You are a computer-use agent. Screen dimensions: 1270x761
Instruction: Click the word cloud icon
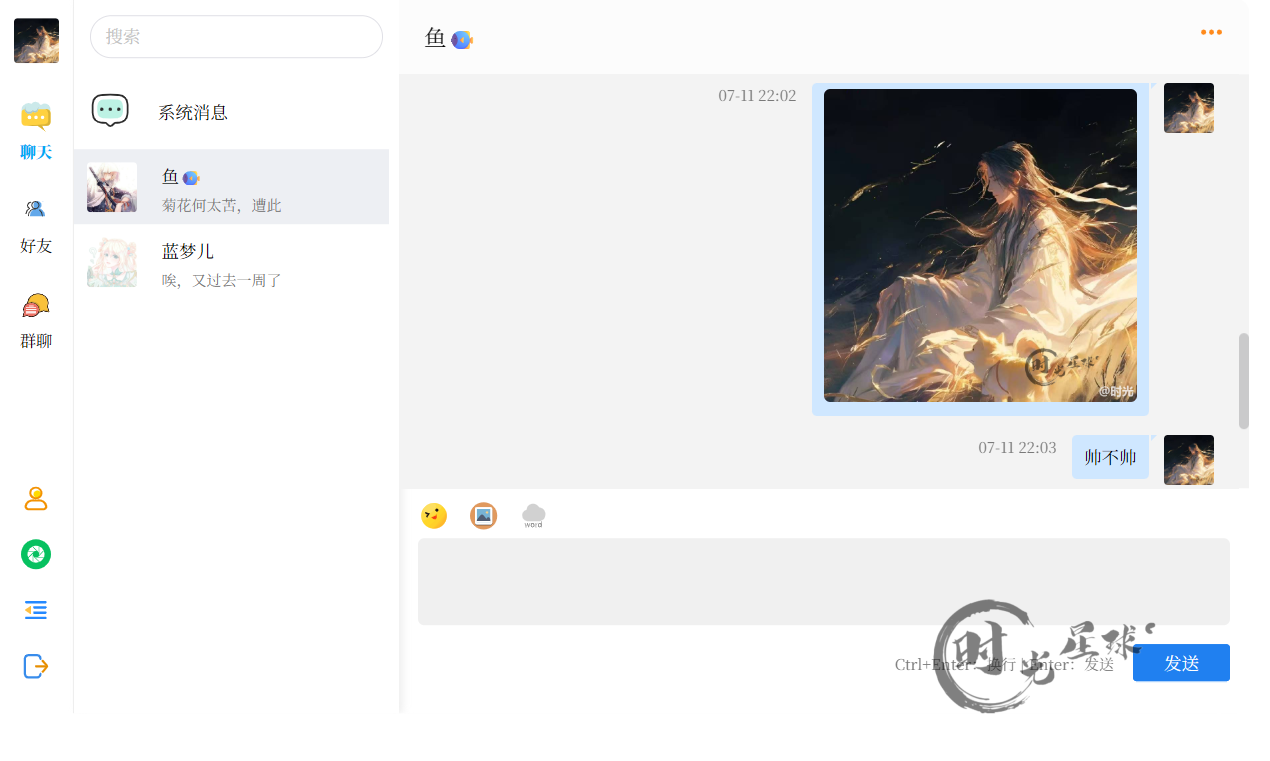point(534,516)
